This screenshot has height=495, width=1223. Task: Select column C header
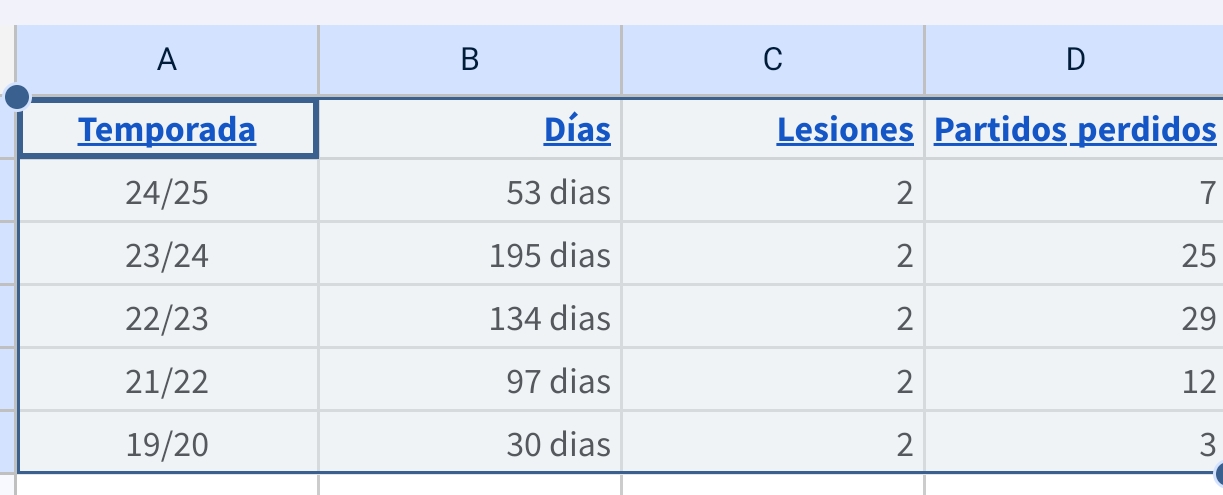(773, 60)
